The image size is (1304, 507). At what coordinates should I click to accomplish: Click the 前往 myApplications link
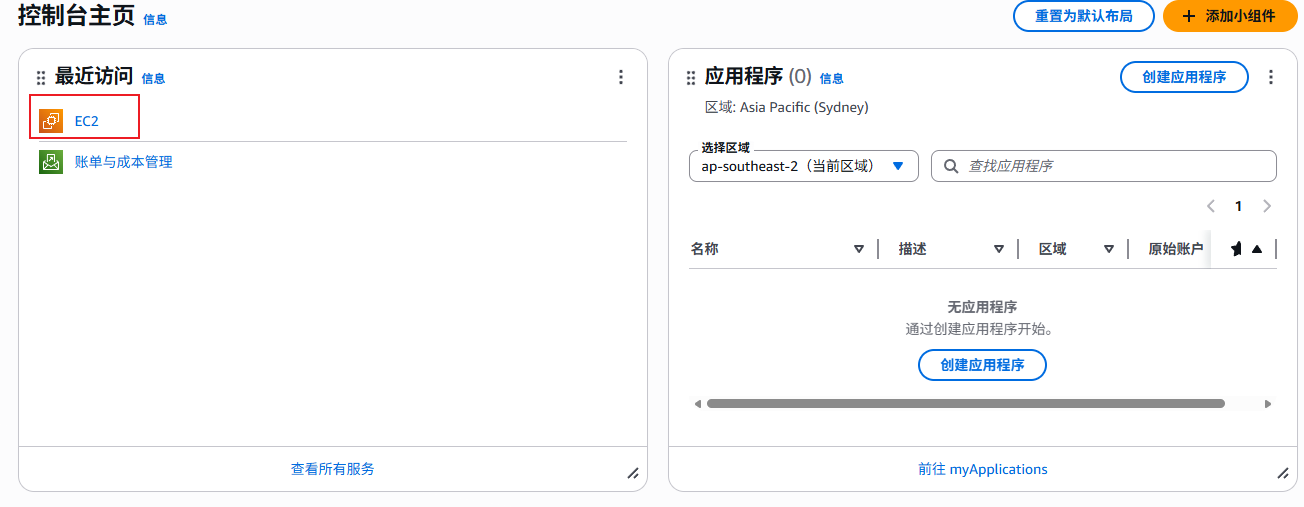point(983,469)
